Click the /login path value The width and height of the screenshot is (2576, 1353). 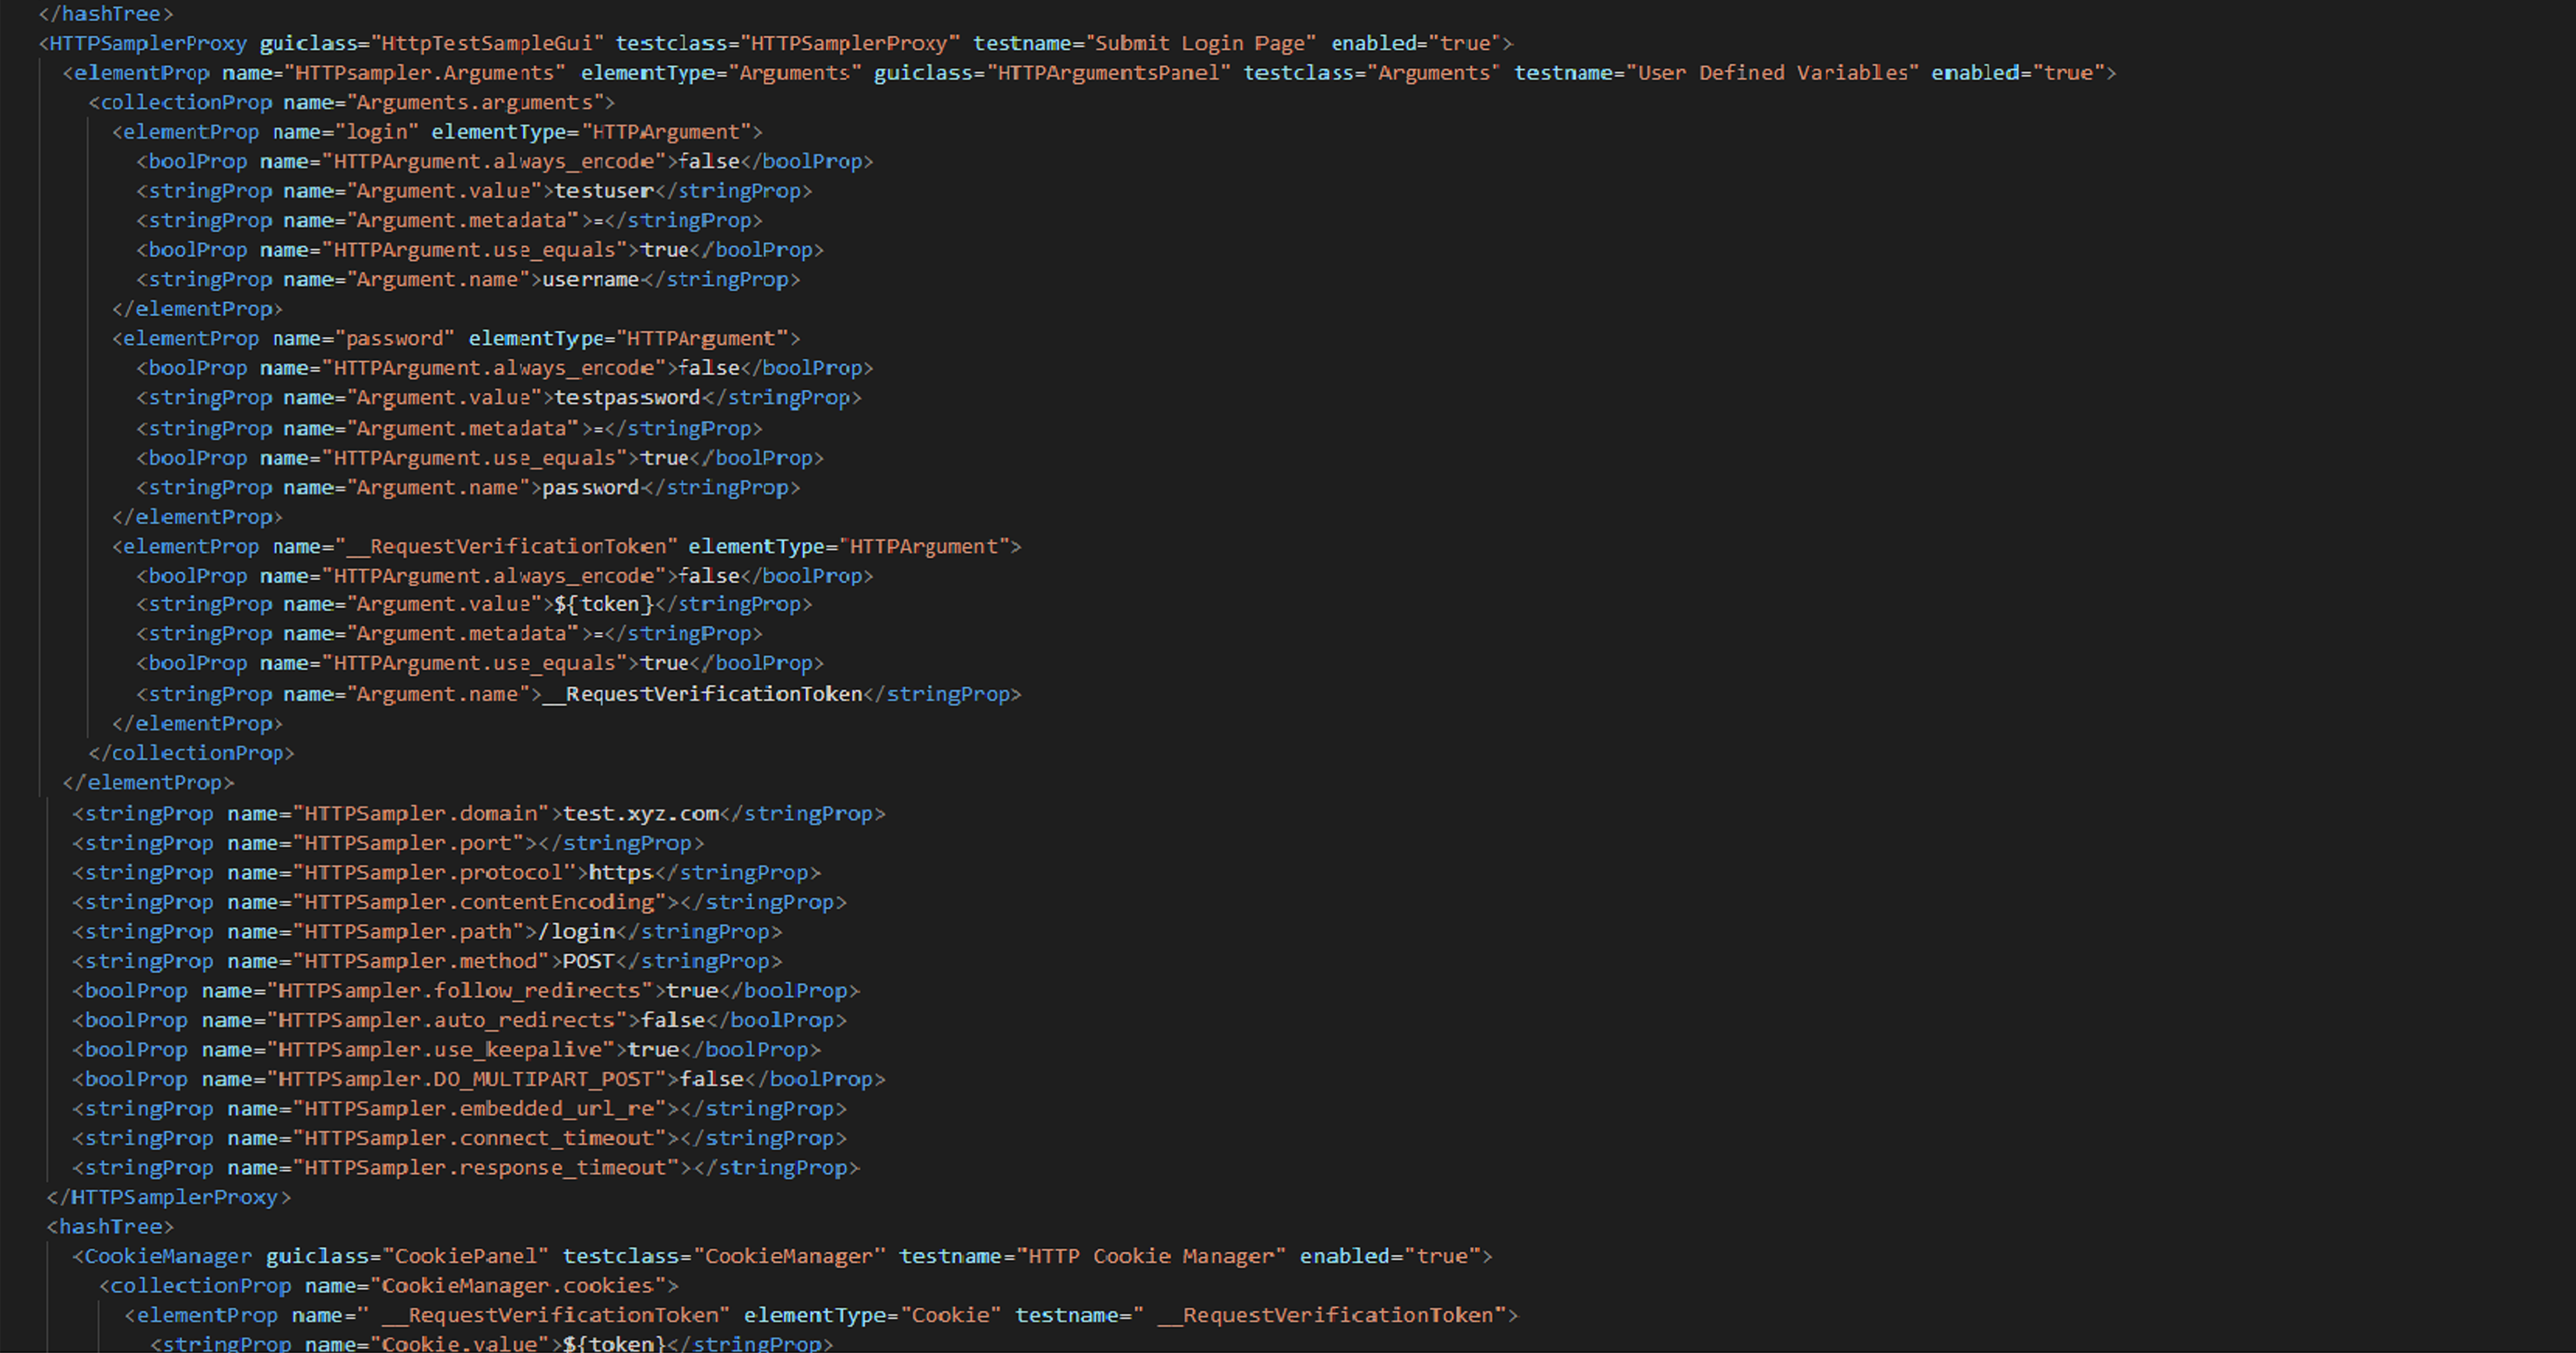pyautogui.click(x=577, y=932)
